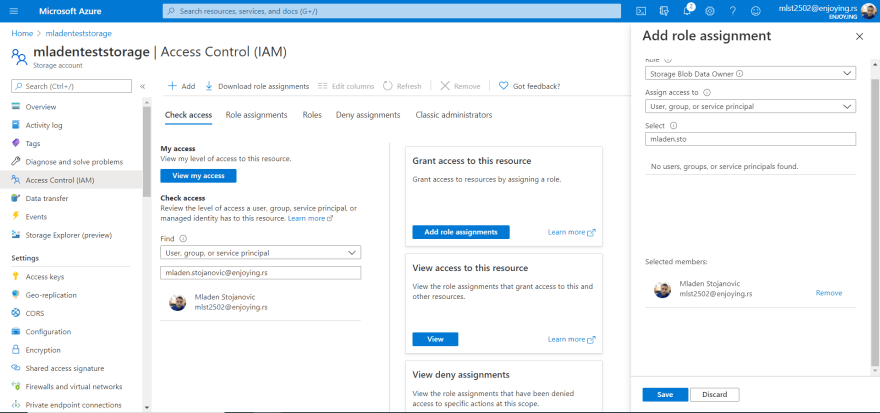The height and width of the screenshot is (413, 880).
Task: Click the Events lightning icon
Action: (x=16, y=217)
